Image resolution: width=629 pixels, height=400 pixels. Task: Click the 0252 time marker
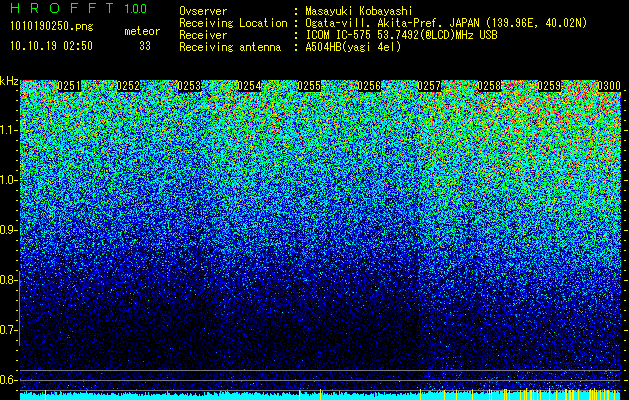[x=128, y=86]
